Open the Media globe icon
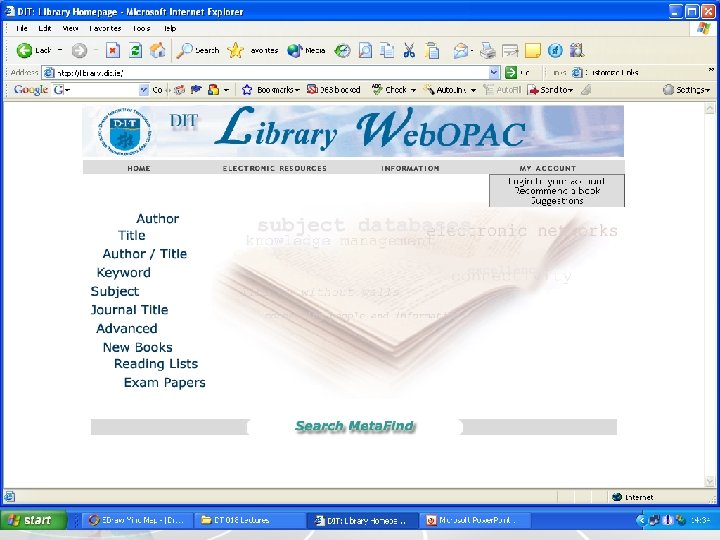The width and height of the screenshot is (720, 540). pyautogui.click(x=294, y=51)
